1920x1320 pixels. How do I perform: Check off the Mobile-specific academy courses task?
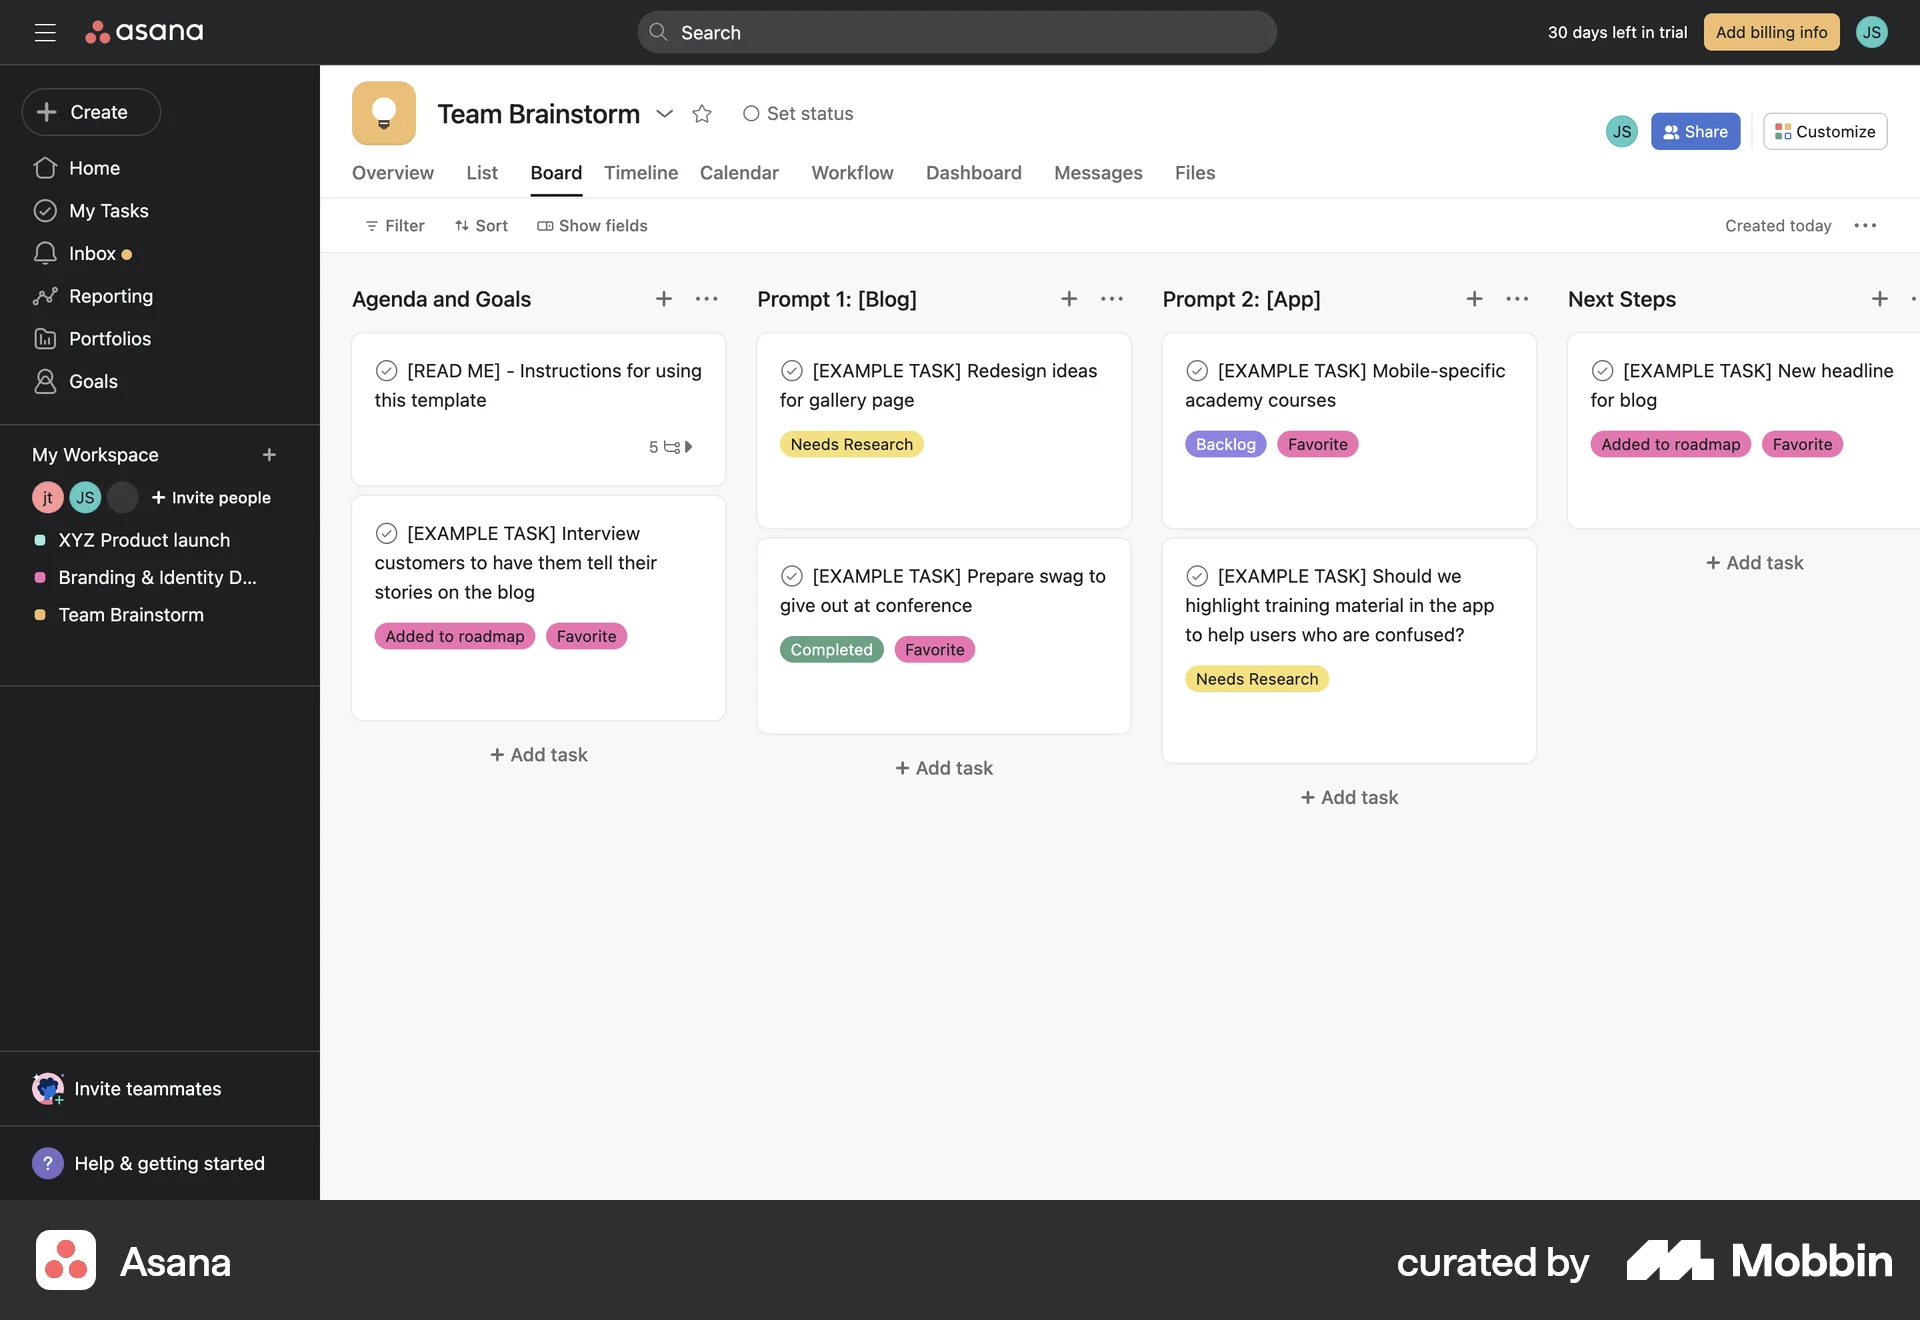click(1197, 370)
